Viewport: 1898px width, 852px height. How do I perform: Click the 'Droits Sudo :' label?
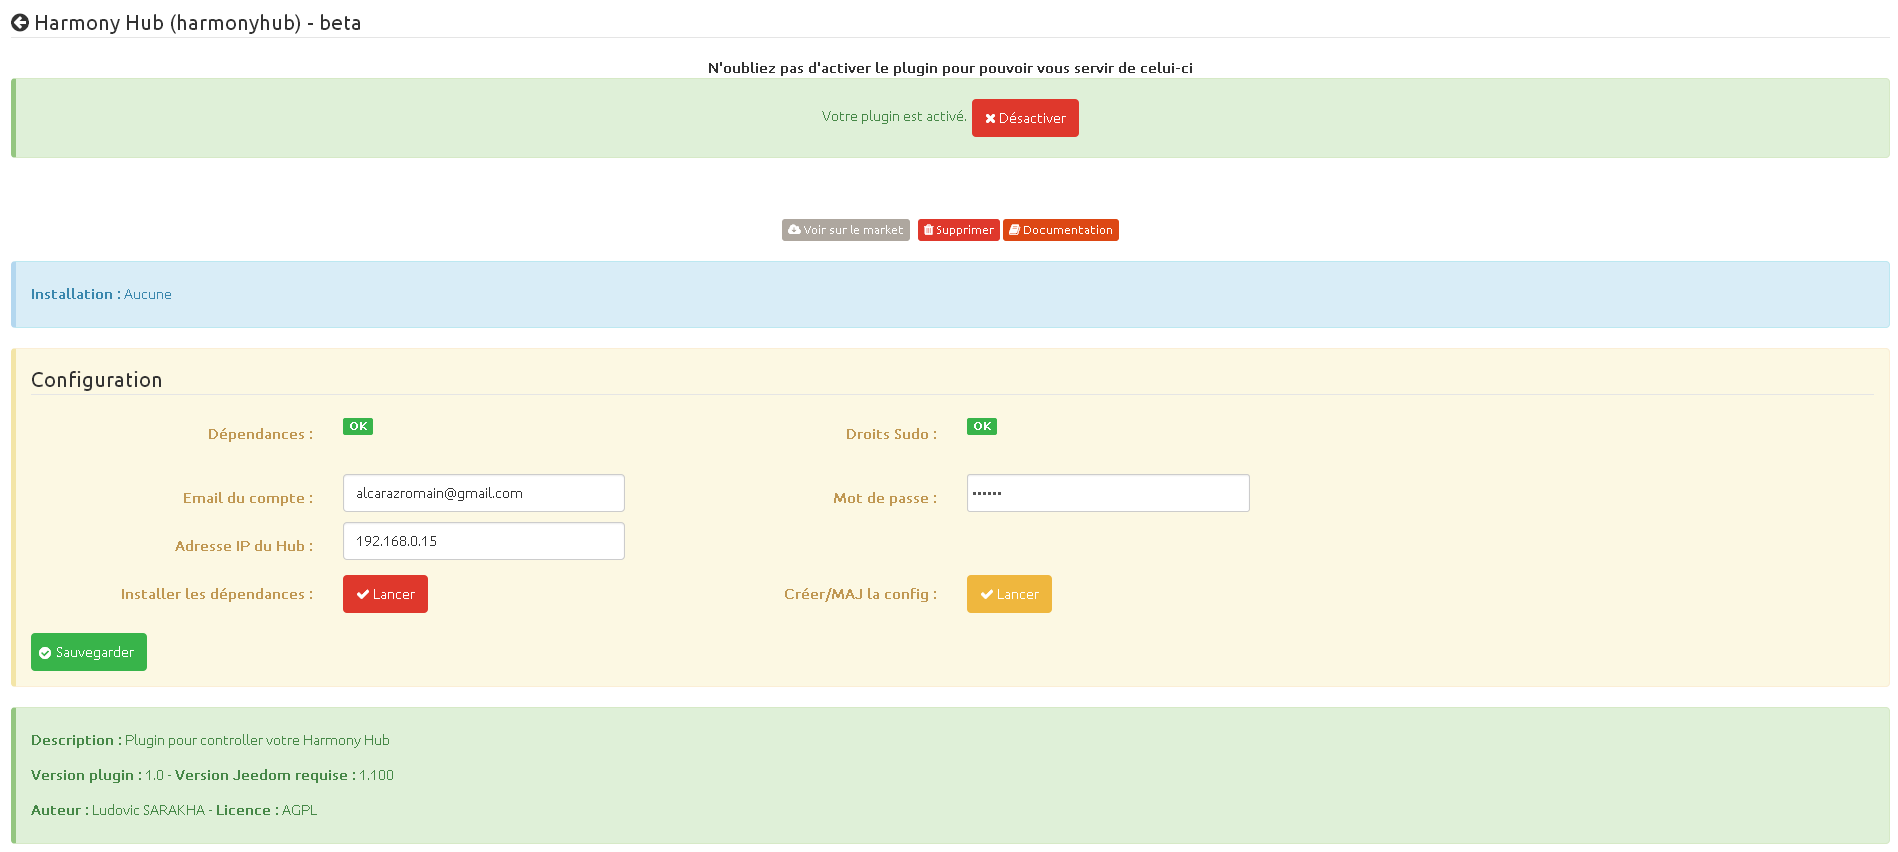pyautogui.click(x=891, y=434)
